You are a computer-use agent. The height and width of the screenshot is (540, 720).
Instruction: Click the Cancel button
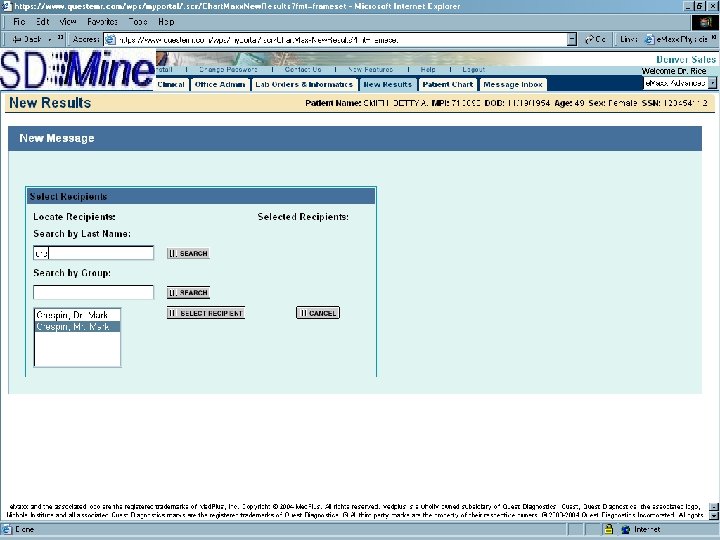coord(318,313)
